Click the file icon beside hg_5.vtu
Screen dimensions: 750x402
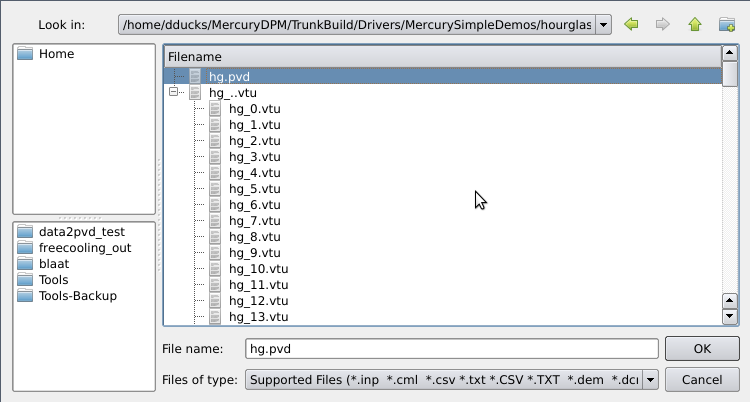215,189
